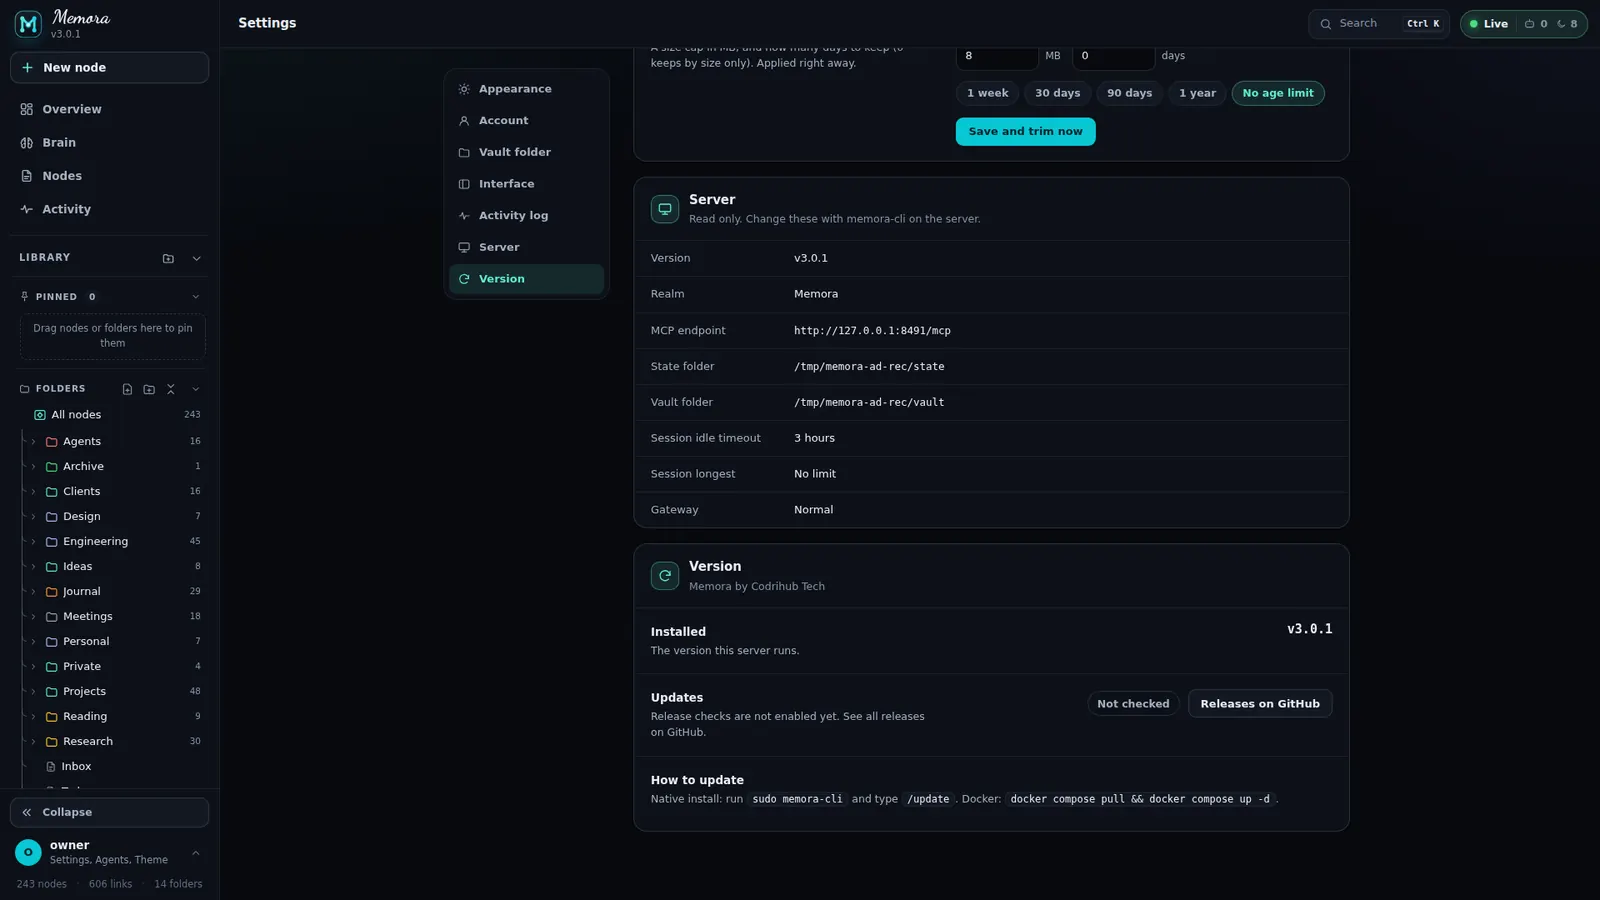Expand the Meetings folder arrow
Viewport: 1600px width, 900px height.
[x=33, y=616]
